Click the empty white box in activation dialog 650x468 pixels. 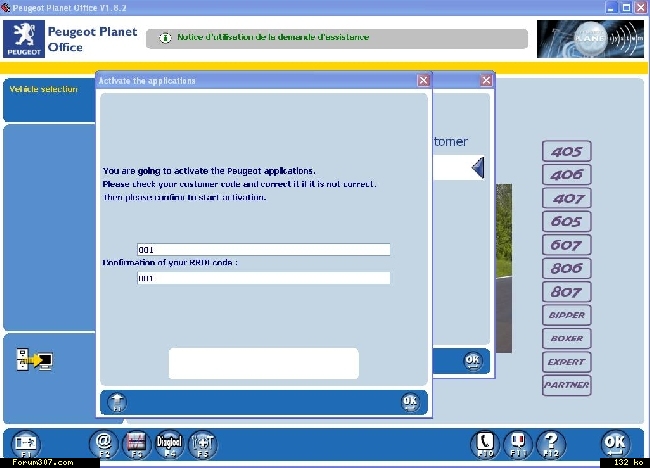[264, 363]
